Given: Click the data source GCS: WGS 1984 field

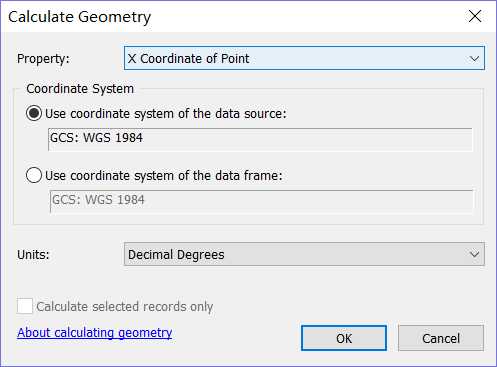Looking at the screenshot, I should (x=260, y=139).
